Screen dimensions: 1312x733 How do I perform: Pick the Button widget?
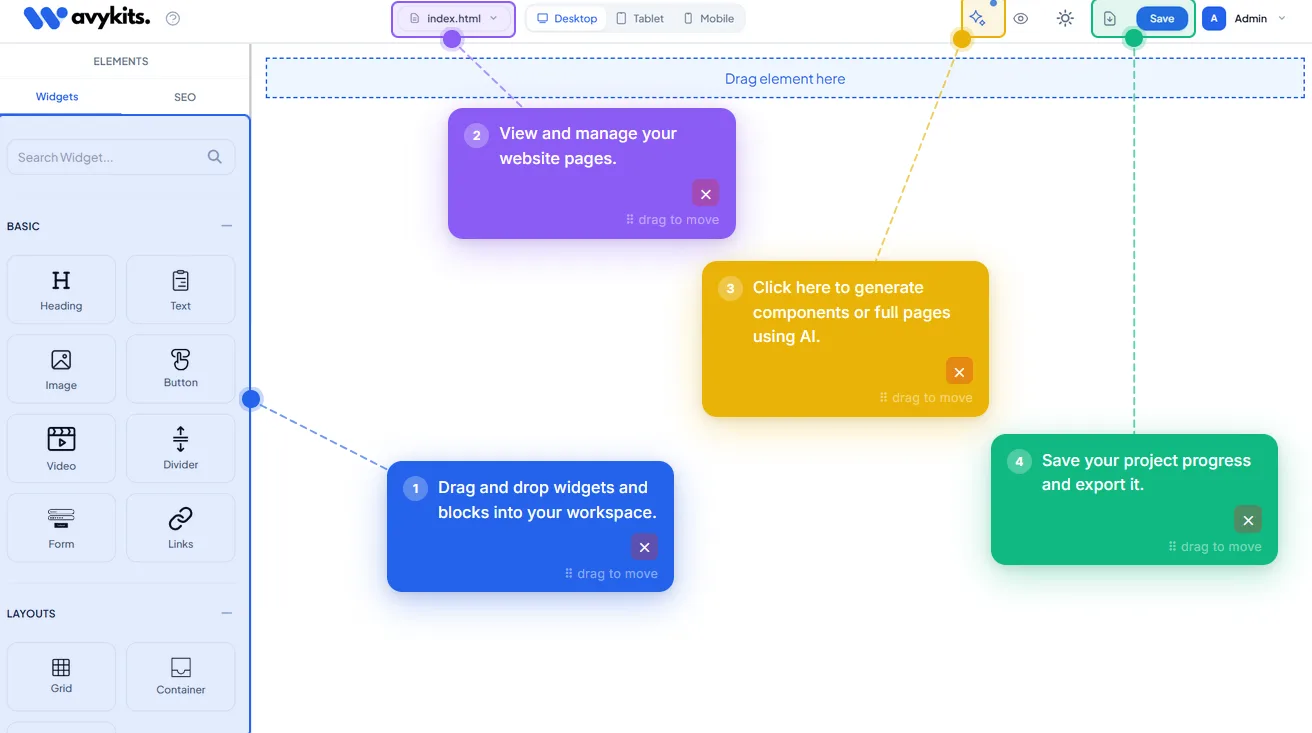(x=181, y=369)
